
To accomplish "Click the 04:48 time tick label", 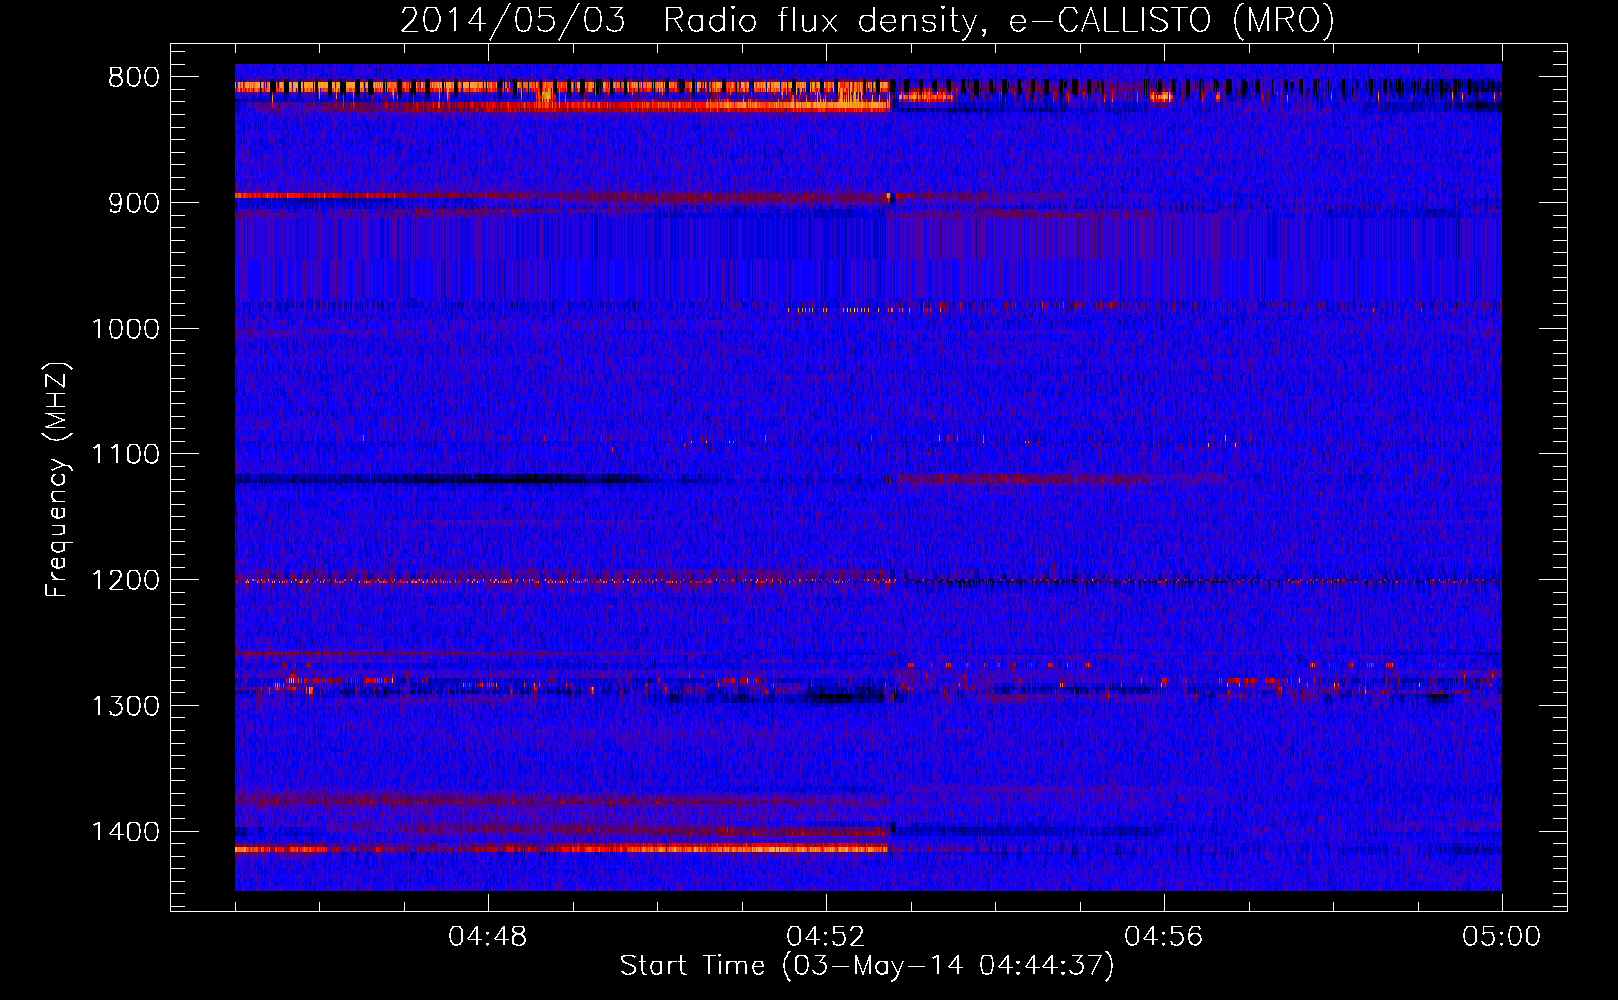I will coord(488,937).
